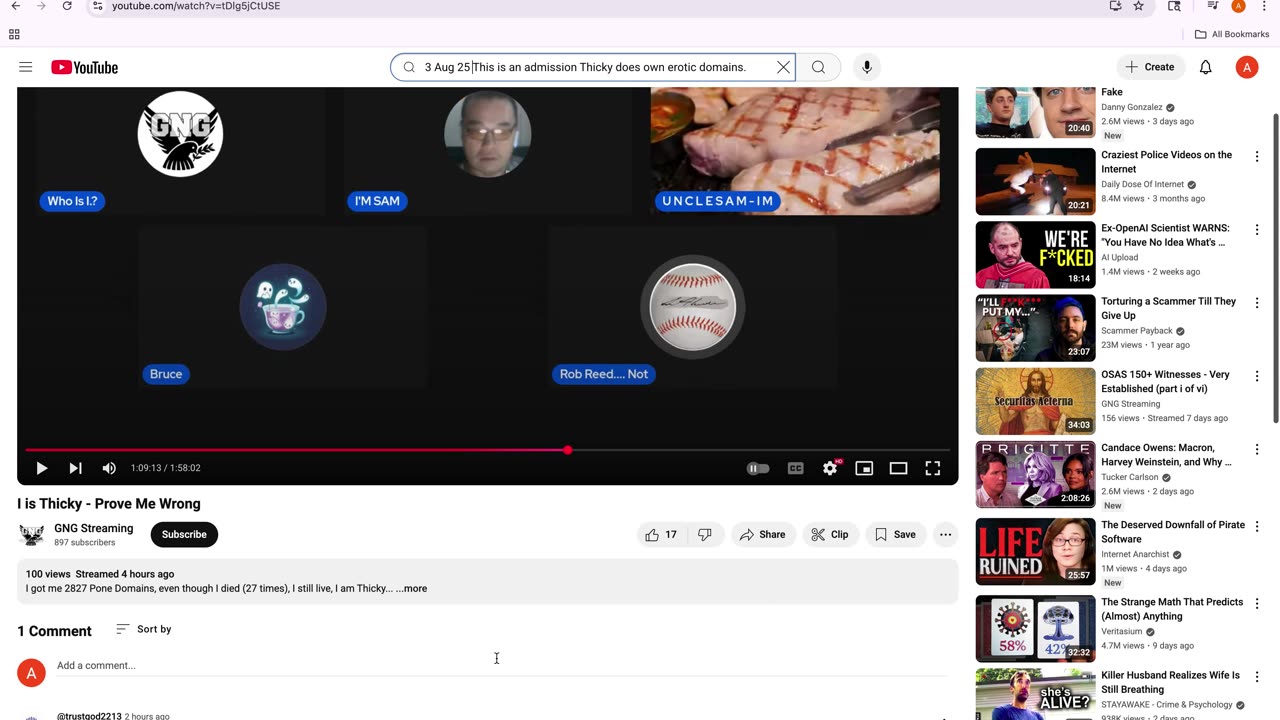Clear the search box text

[x=783, y=67]
